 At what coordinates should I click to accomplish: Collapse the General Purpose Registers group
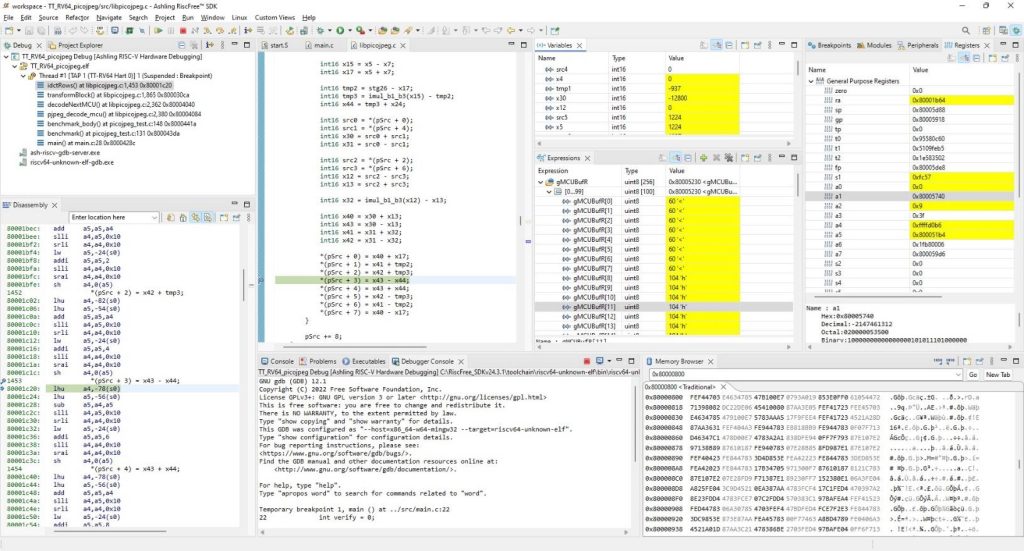point(811,81)
